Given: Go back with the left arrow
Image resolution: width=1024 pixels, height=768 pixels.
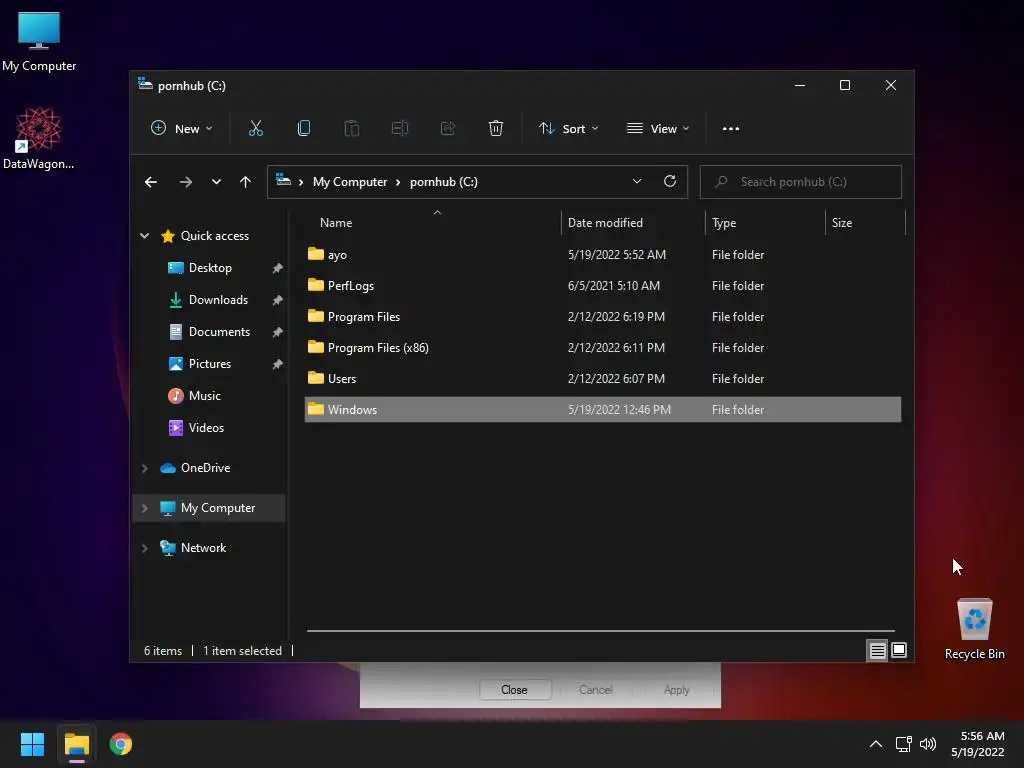Looking at the screenshot, I should (x=151, y=182).
